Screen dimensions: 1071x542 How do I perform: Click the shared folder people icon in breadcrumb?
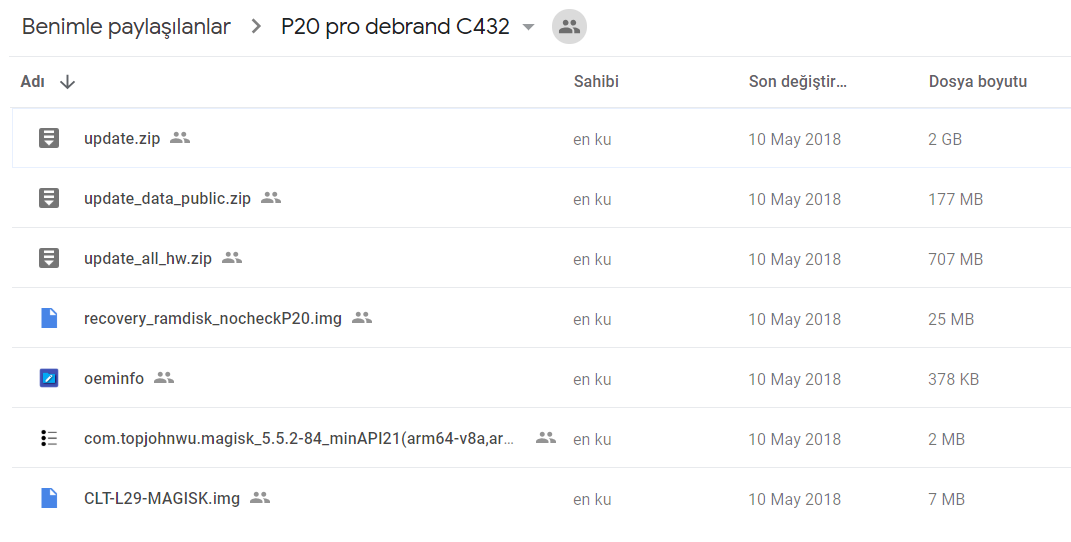569,27
